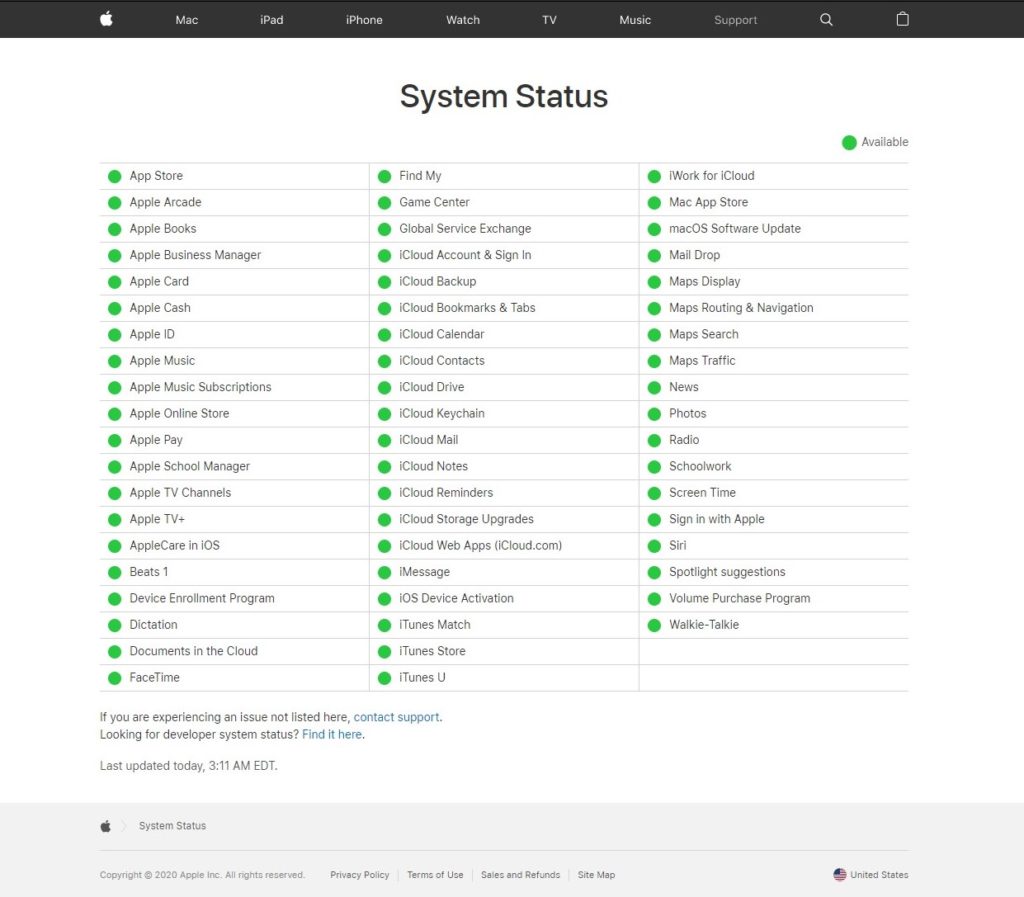Open search using the magnifier icon

pos(825,19)
